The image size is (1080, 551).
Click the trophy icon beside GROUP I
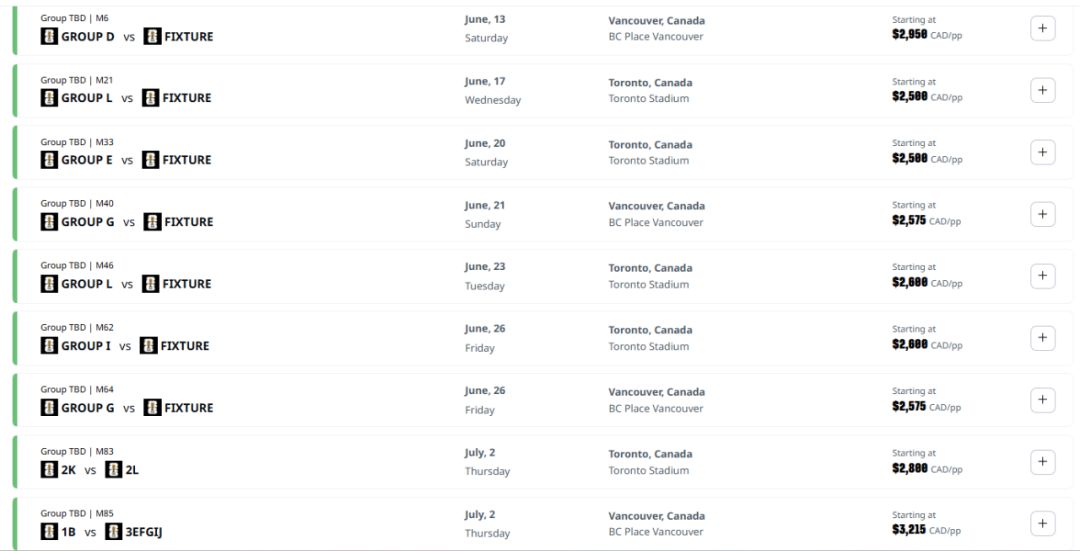[49, 346]
